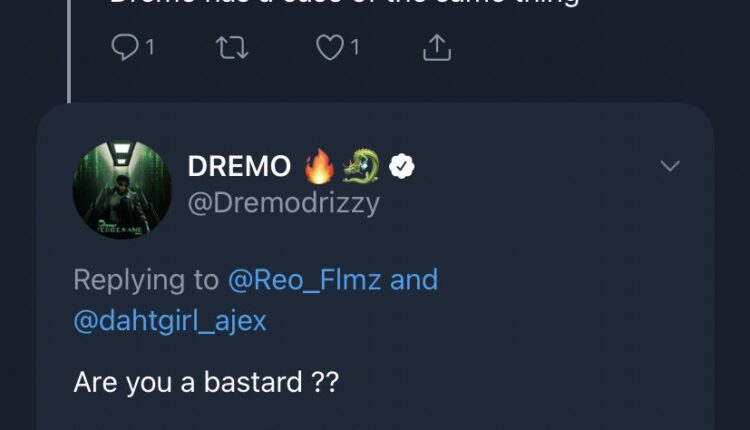Tap the word "and" after @Reo_Flmz
This screenshot has width=750, height=430.
tap(413, 280)
